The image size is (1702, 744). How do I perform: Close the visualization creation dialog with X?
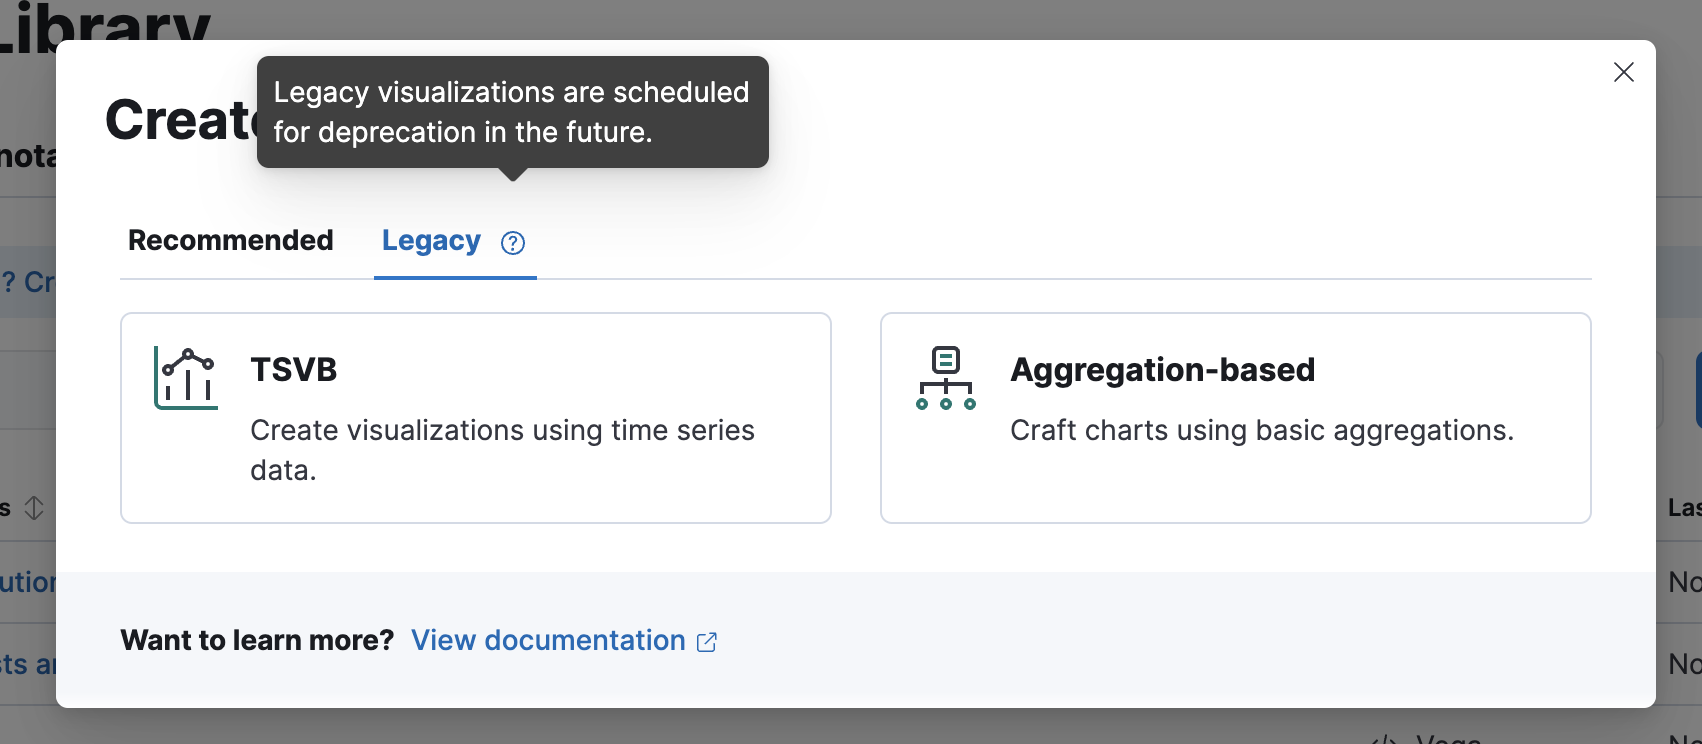tap(1623, 72)
